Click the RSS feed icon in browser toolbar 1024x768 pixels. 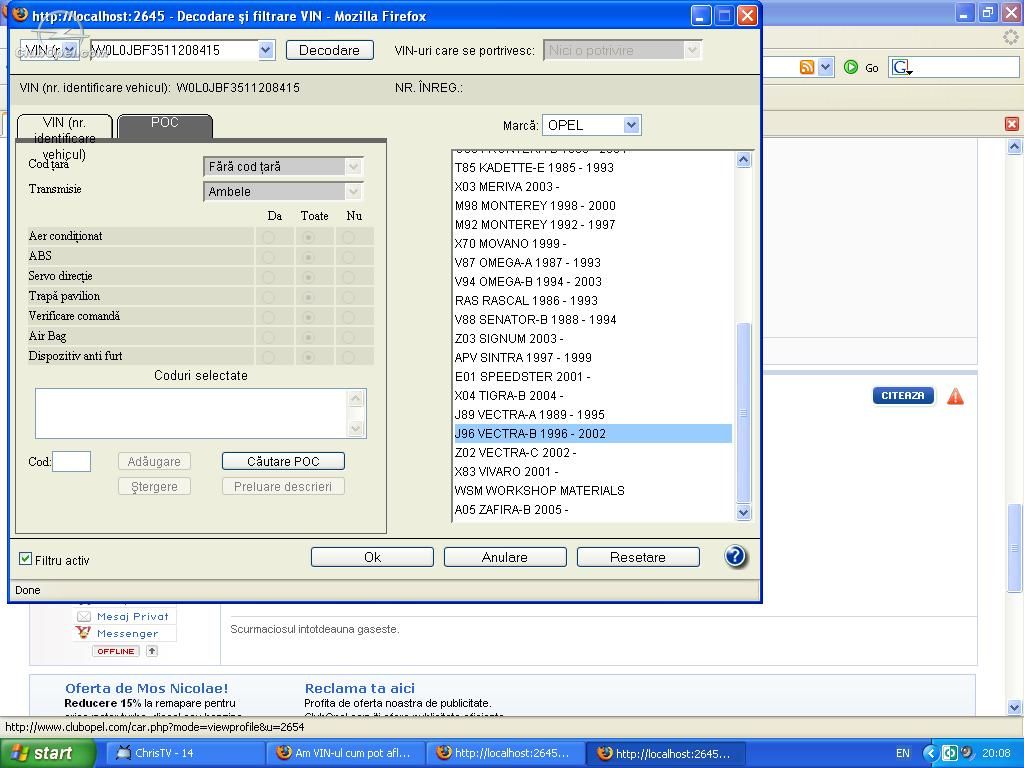coord(807,67)
